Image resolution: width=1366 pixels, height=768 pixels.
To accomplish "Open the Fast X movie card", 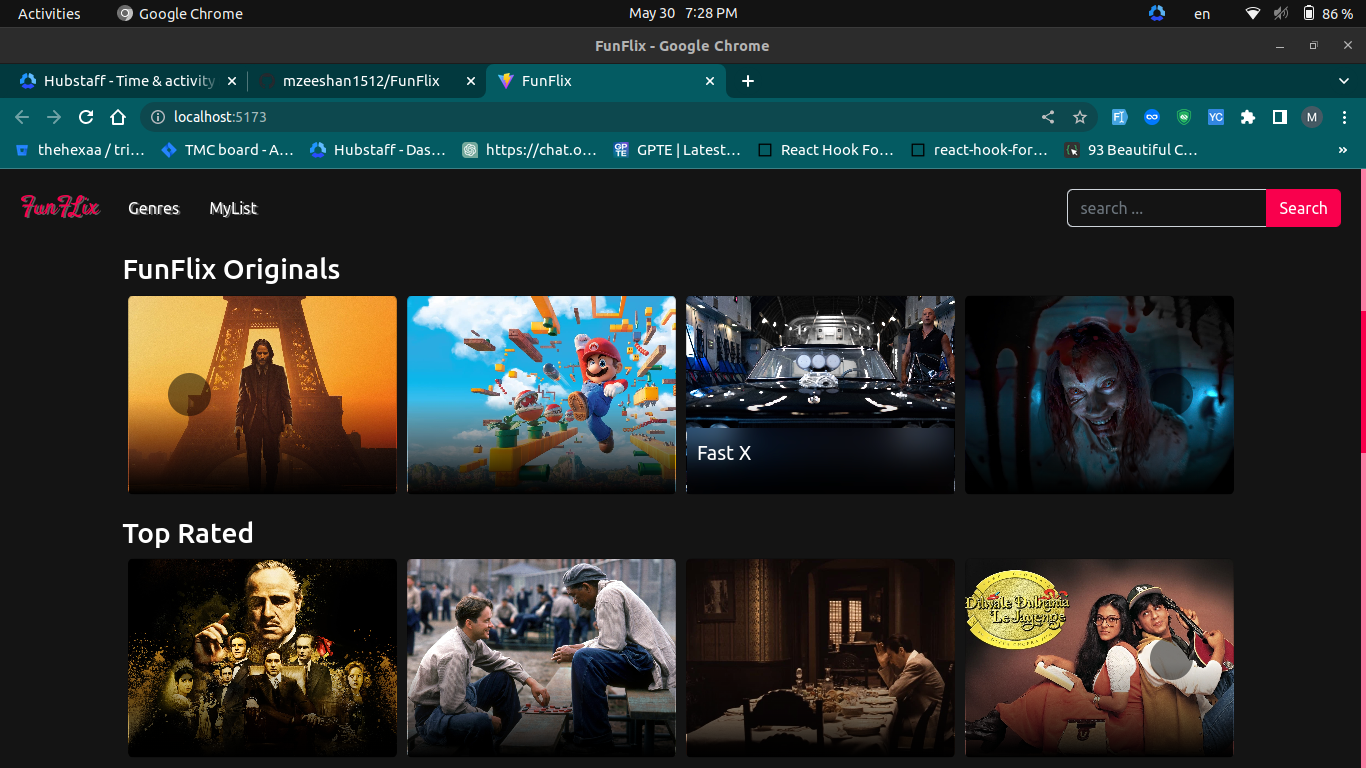I will [x=820, y=394].
